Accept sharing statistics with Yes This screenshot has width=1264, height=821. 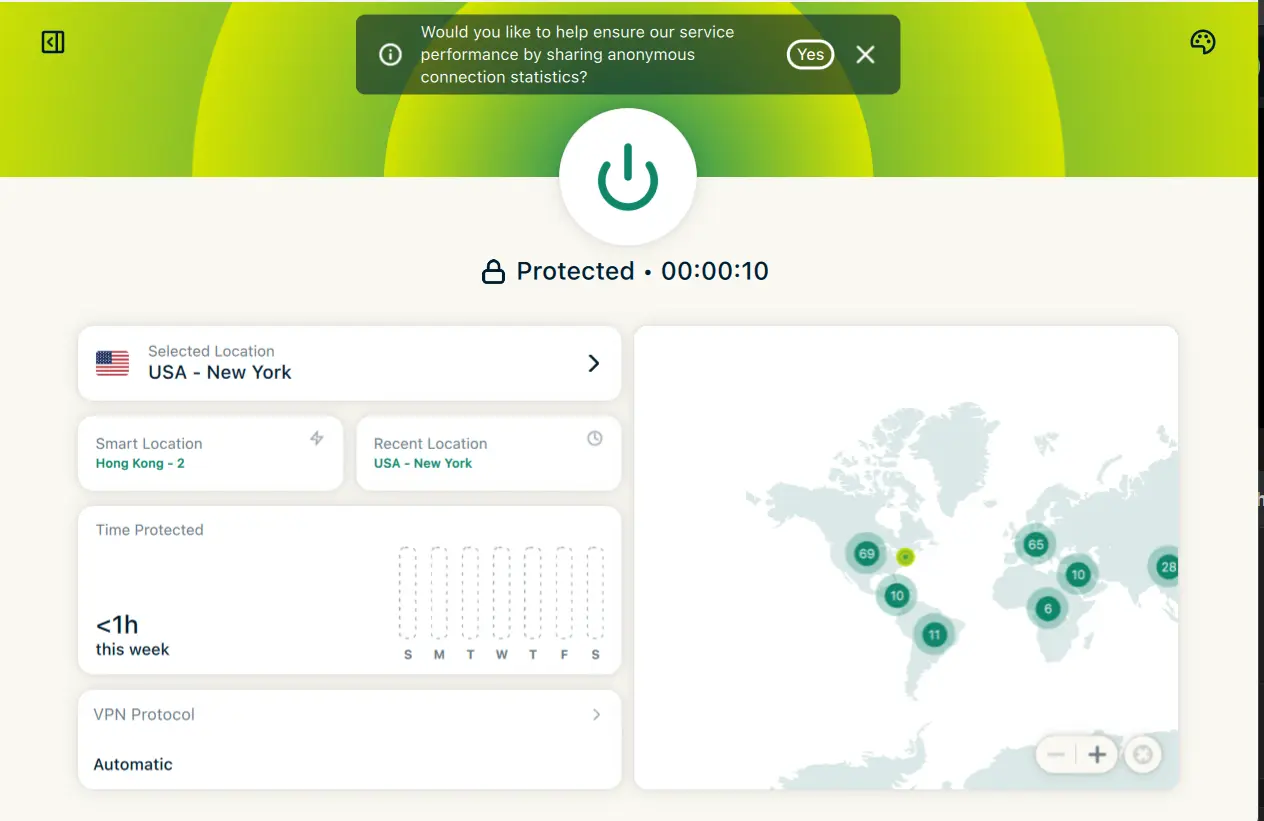coord(810,55)
